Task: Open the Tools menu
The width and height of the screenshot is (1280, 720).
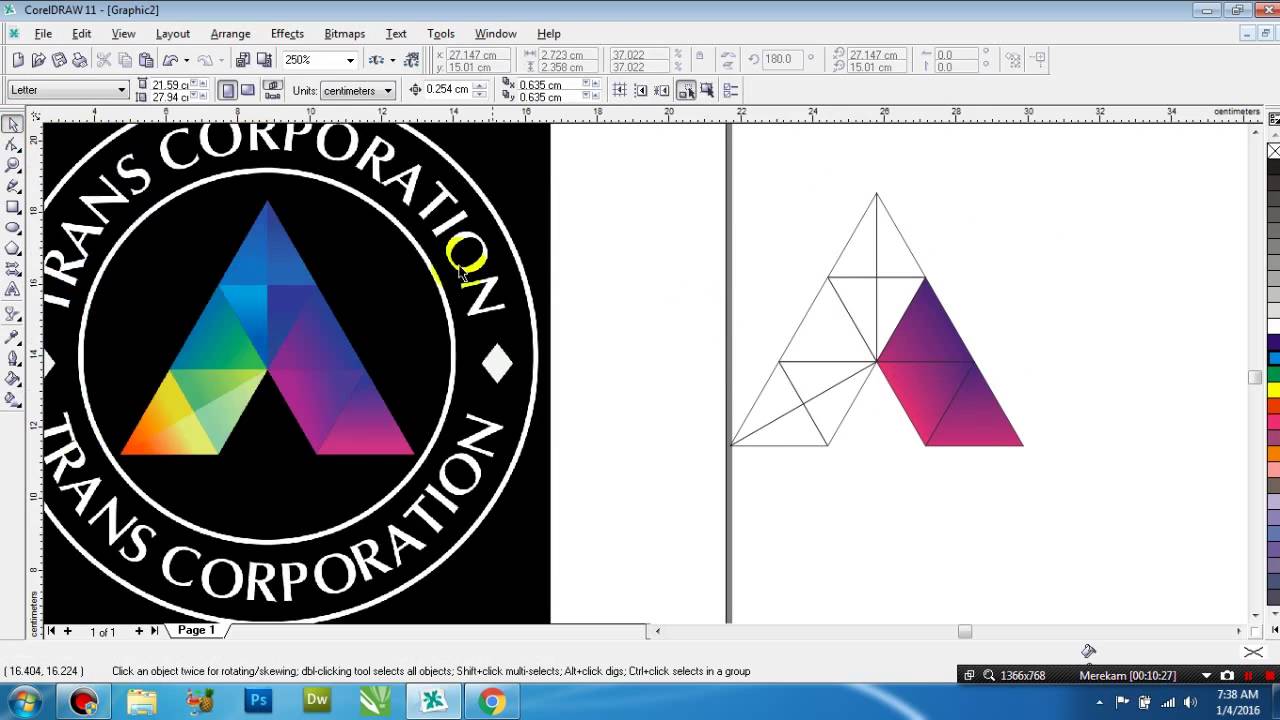Action: (440, 33)
